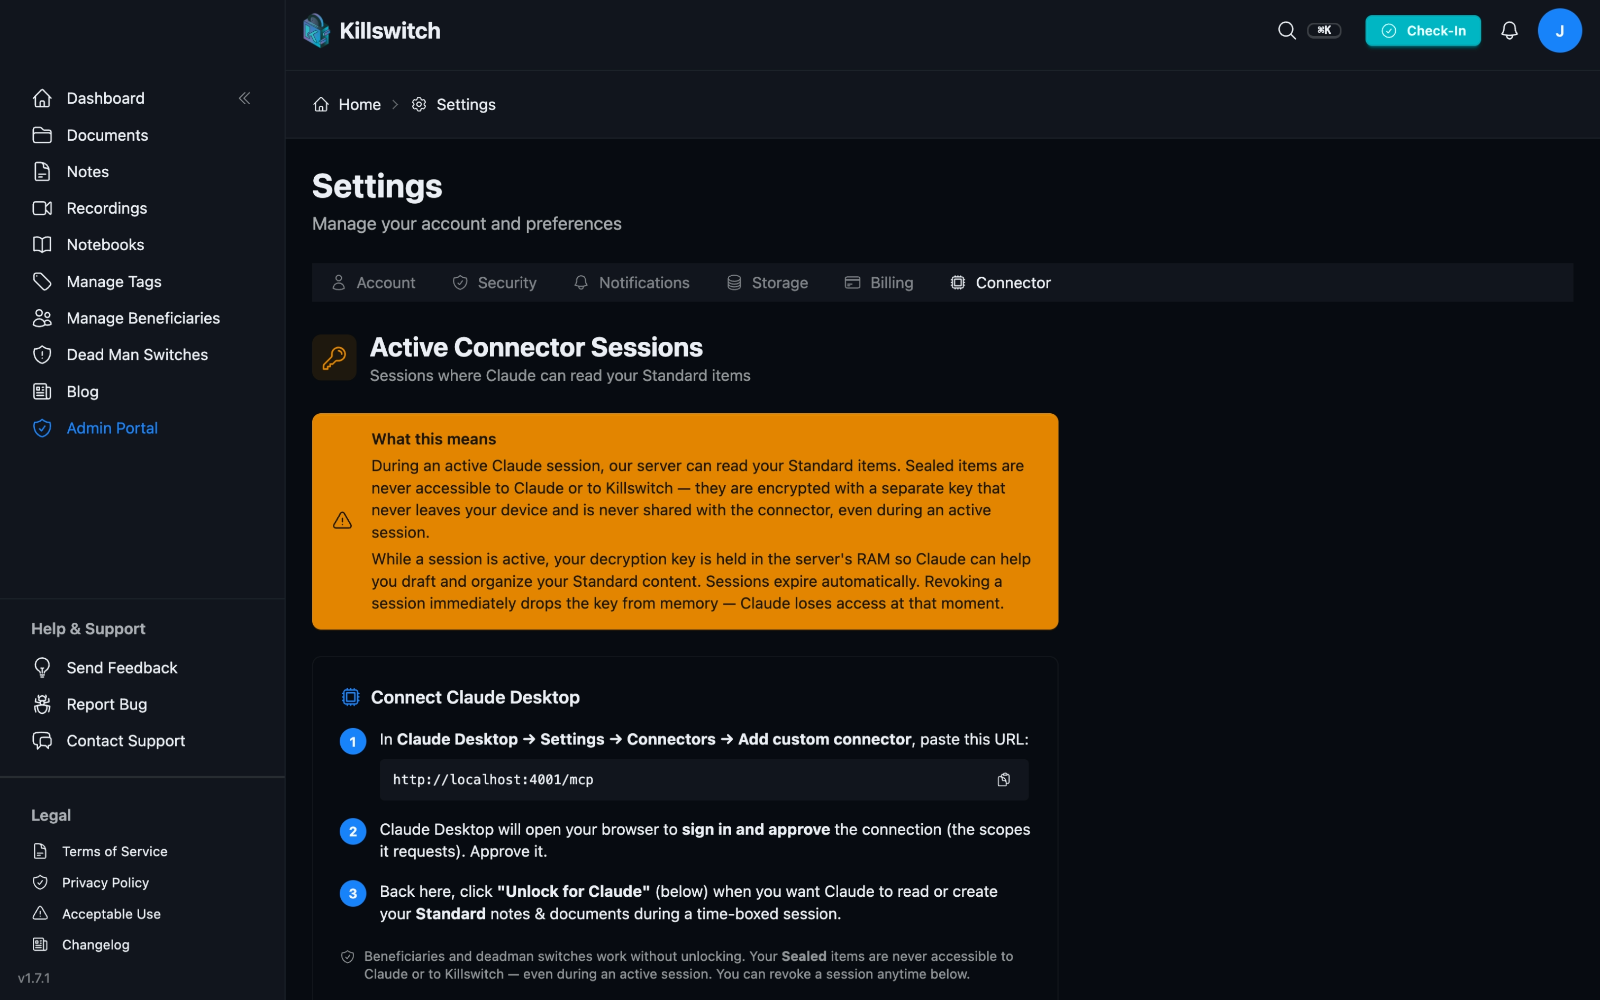Click the Home breadcrumb house icon
1600x1000 pixels.
coord(321,105)
